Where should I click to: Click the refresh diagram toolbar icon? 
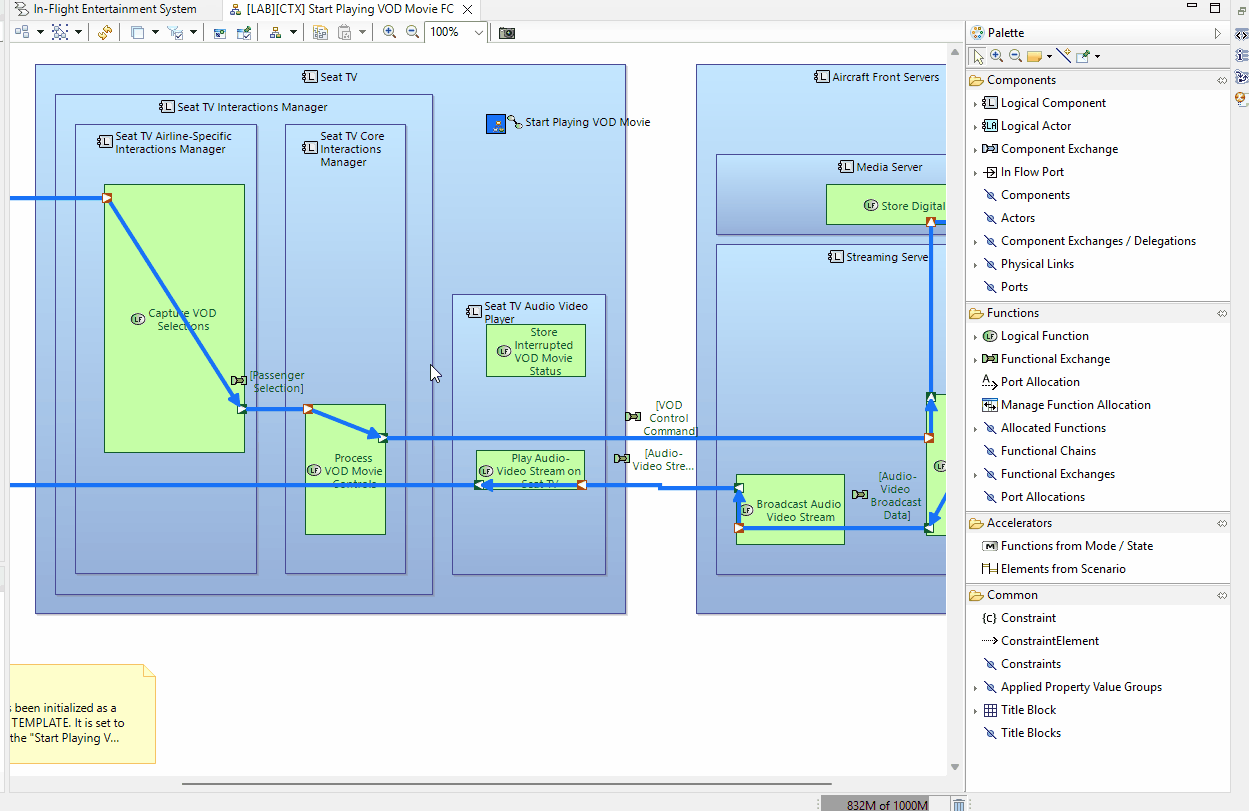(x=105, y=32)
